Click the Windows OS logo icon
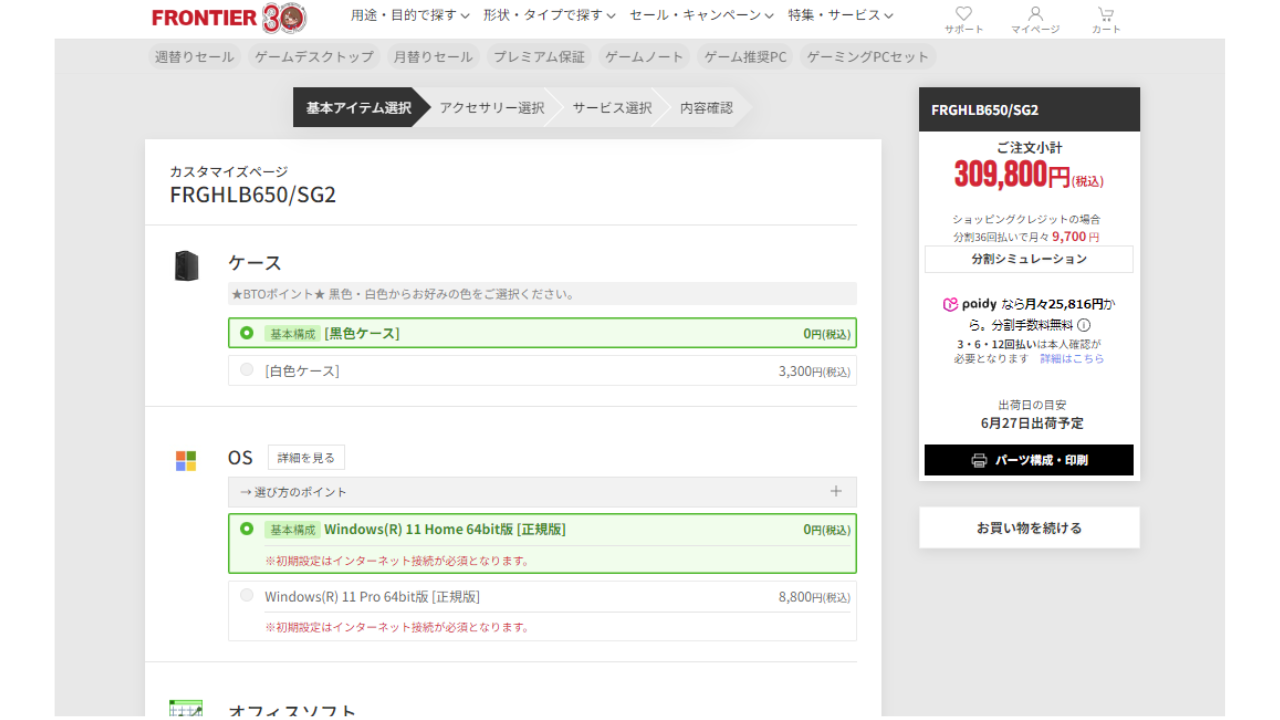This screenshot has width=1280, height=720. coord(186,460)
